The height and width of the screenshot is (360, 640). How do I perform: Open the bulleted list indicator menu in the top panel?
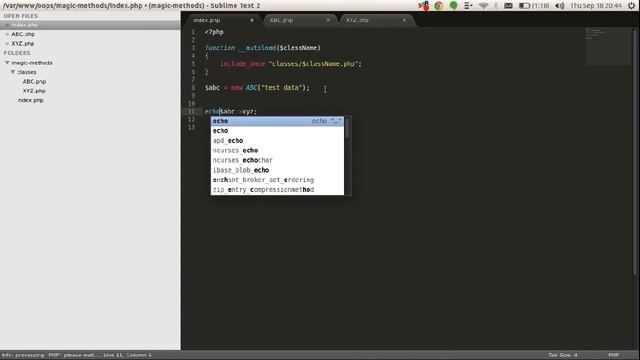(468, 6)
